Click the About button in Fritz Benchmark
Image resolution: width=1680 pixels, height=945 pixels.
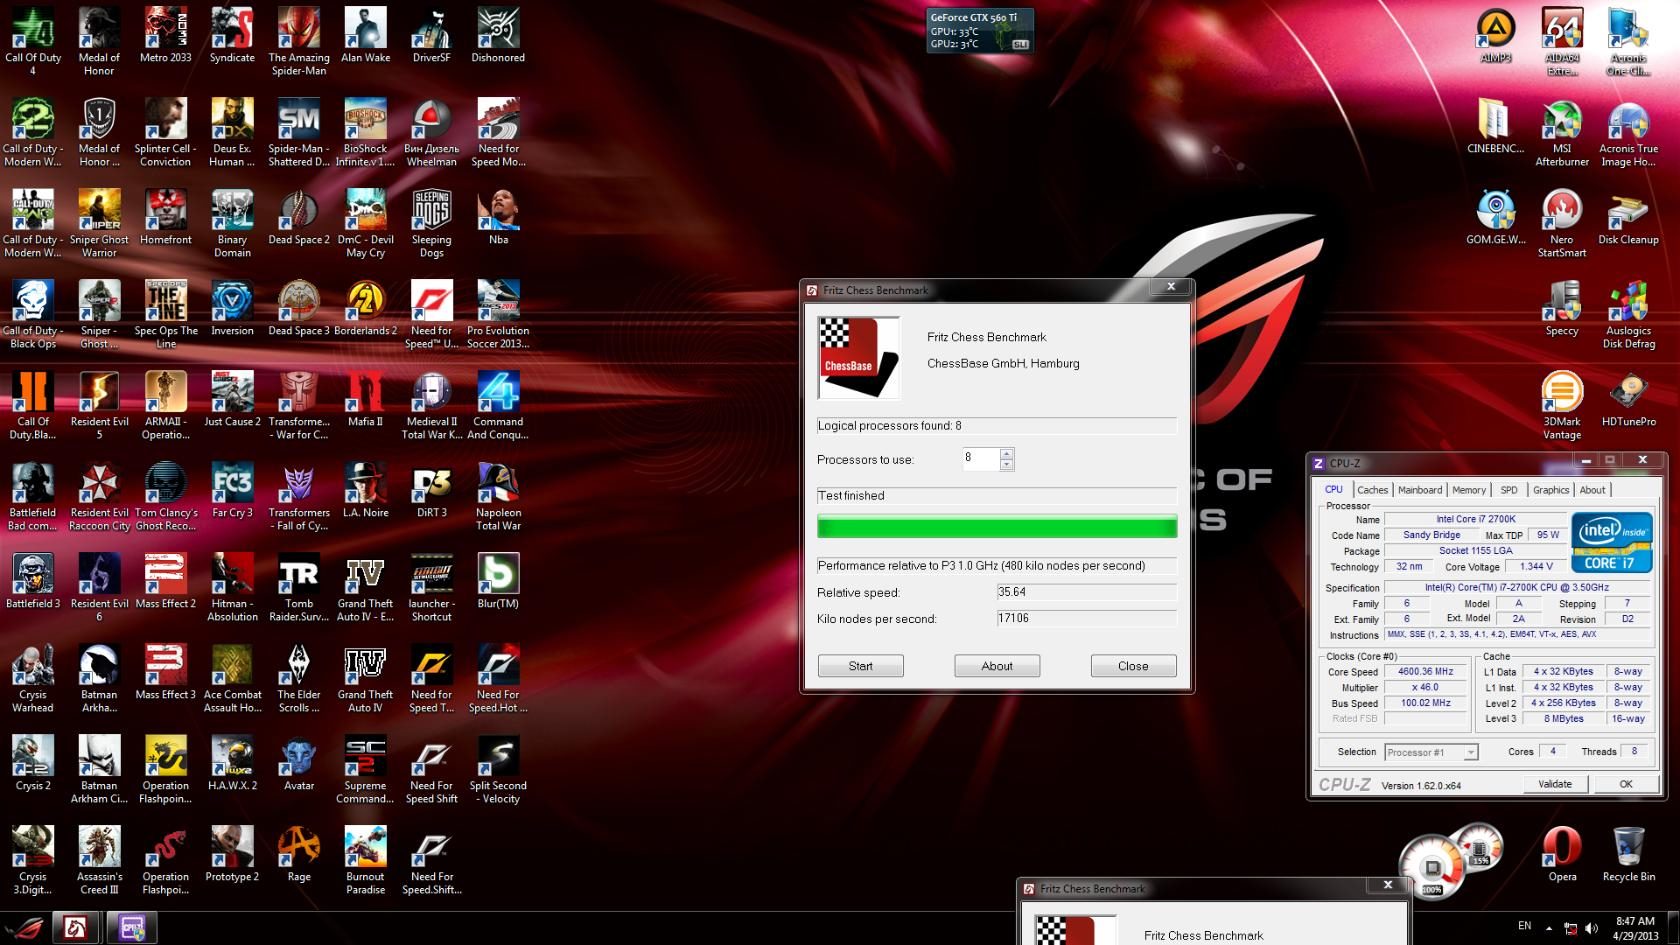pyautogui.click(x=997, y=666)
